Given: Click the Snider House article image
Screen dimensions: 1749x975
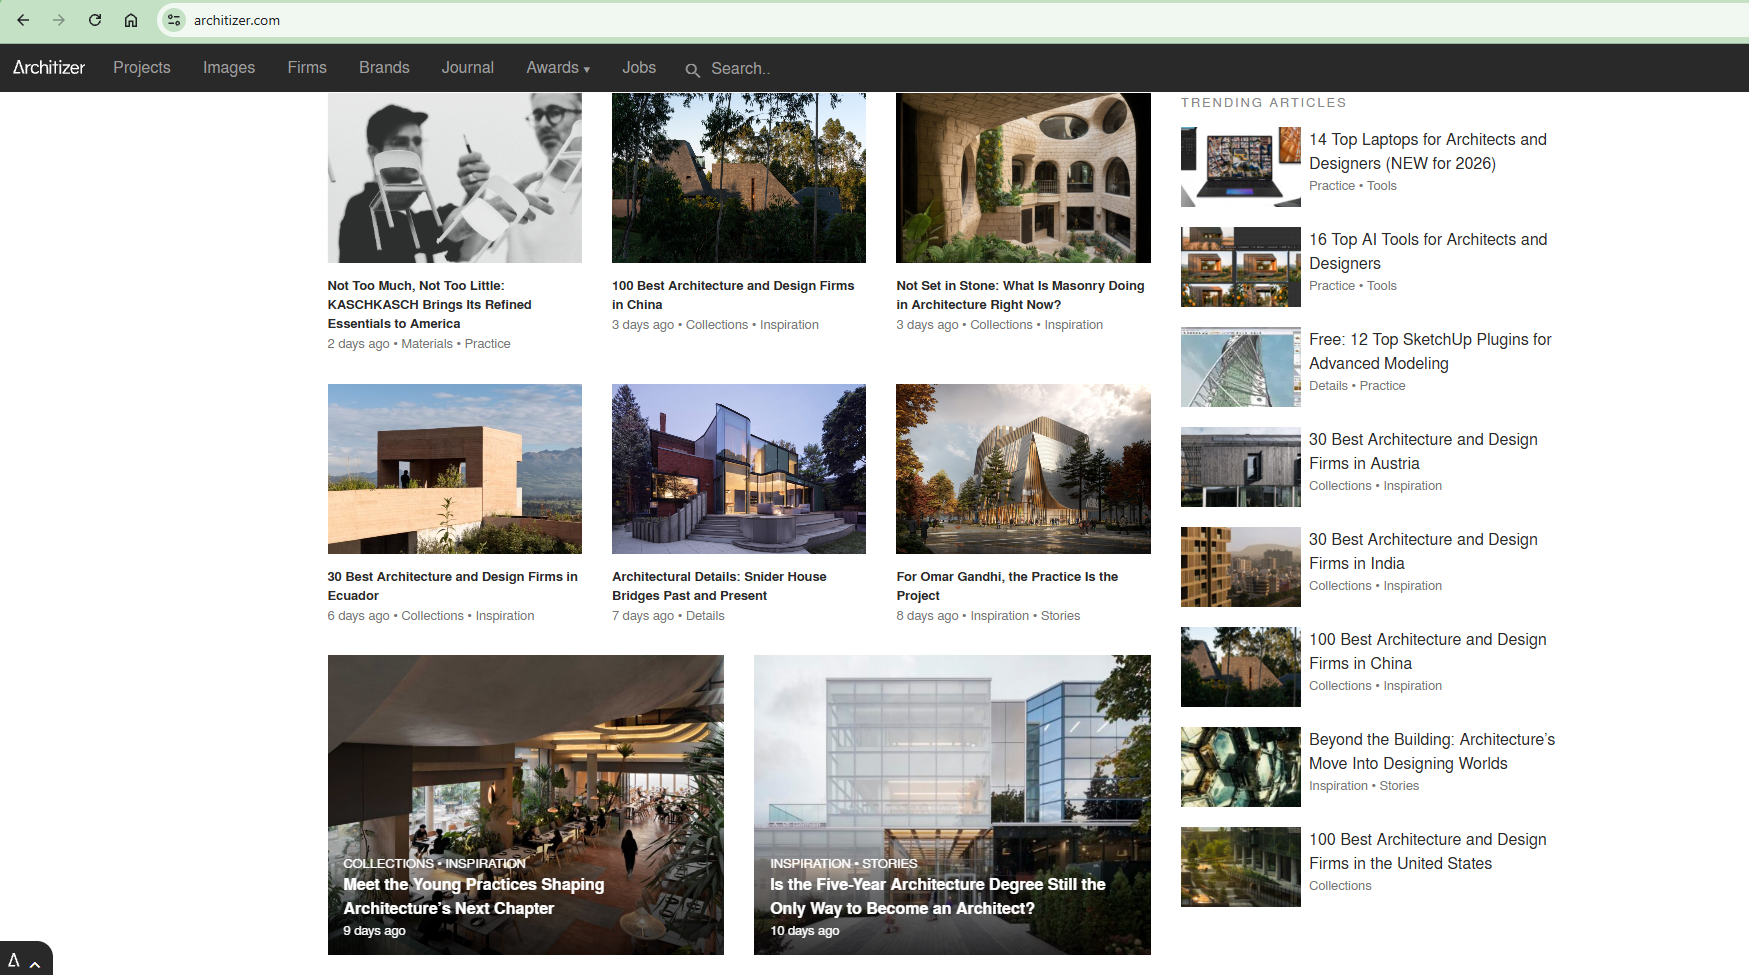Looking at the screenshot, I should 739,469.
